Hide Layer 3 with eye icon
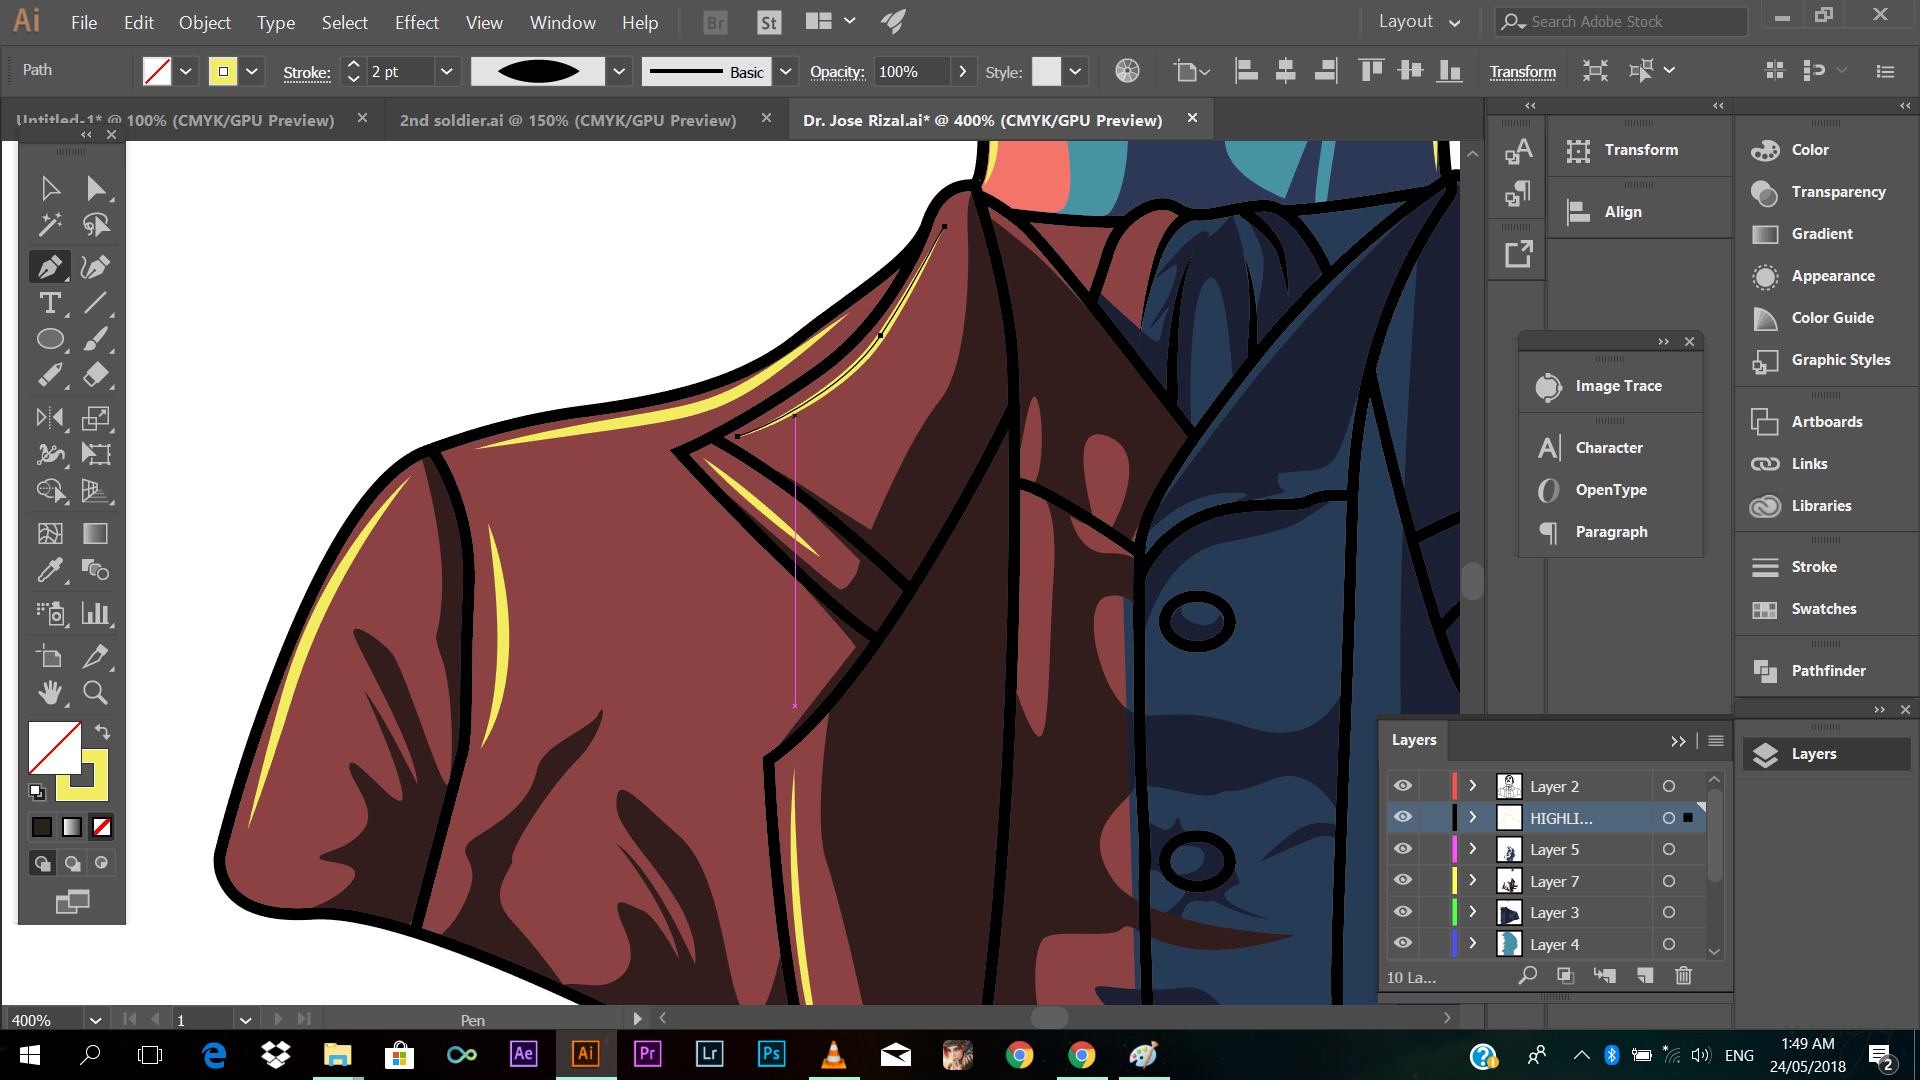 click(x=1403, y=912)
